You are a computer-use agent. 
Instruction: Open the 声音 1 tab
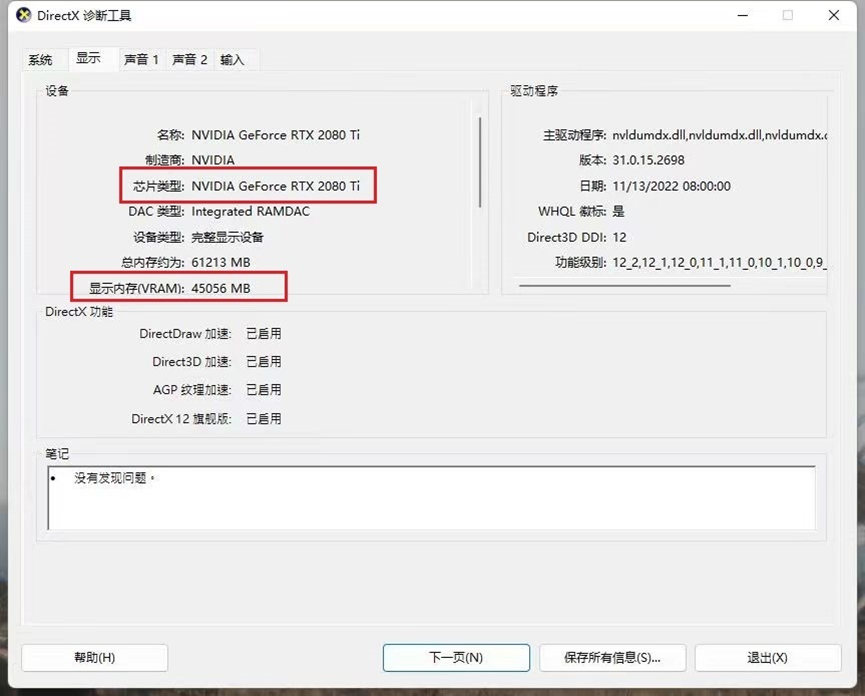141,60
